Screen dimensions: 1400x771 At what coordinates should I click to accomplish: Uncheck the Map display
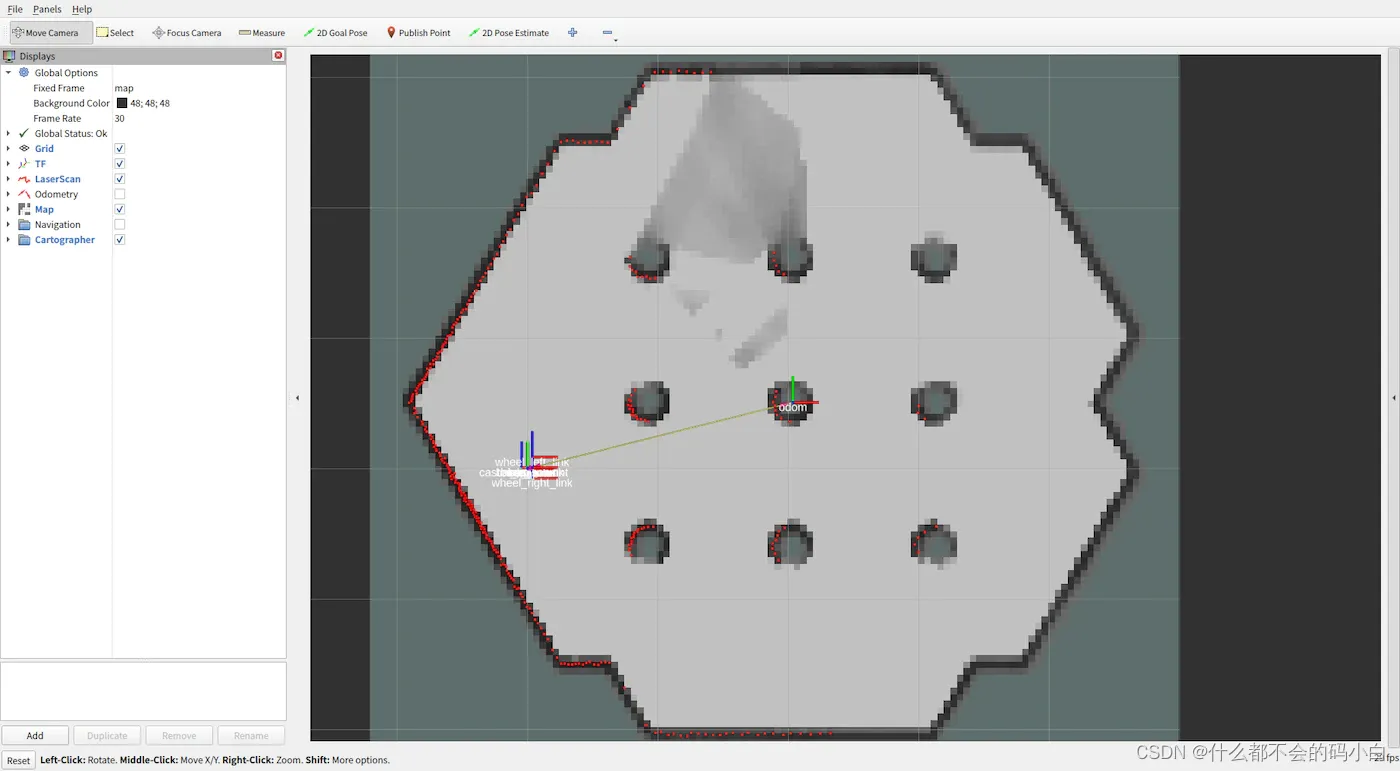[119, 209]
